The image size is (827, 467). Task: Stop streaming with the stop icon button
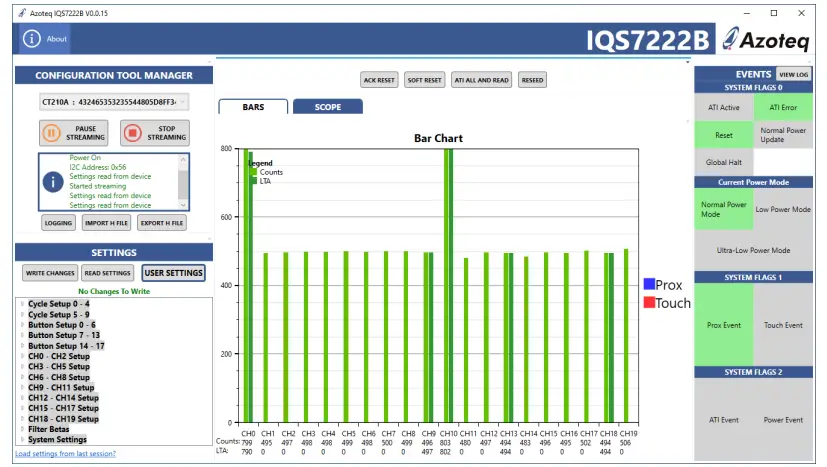tap(132, 132)
